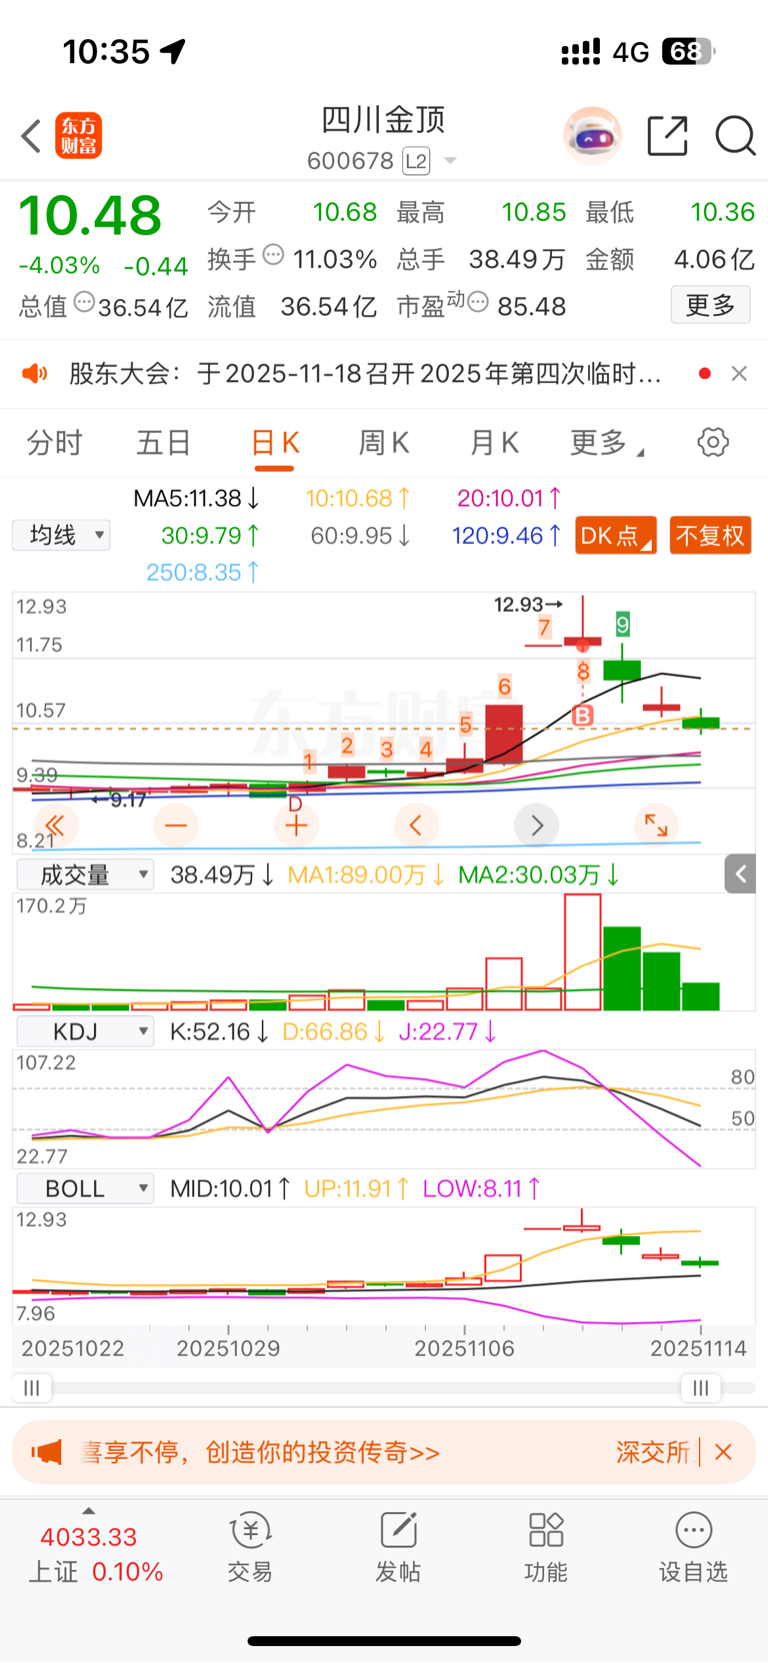The height and width of the screenshot is (1663, 768).
Task: Tap the MA5:11.38 value
Action: click(197, 498)
